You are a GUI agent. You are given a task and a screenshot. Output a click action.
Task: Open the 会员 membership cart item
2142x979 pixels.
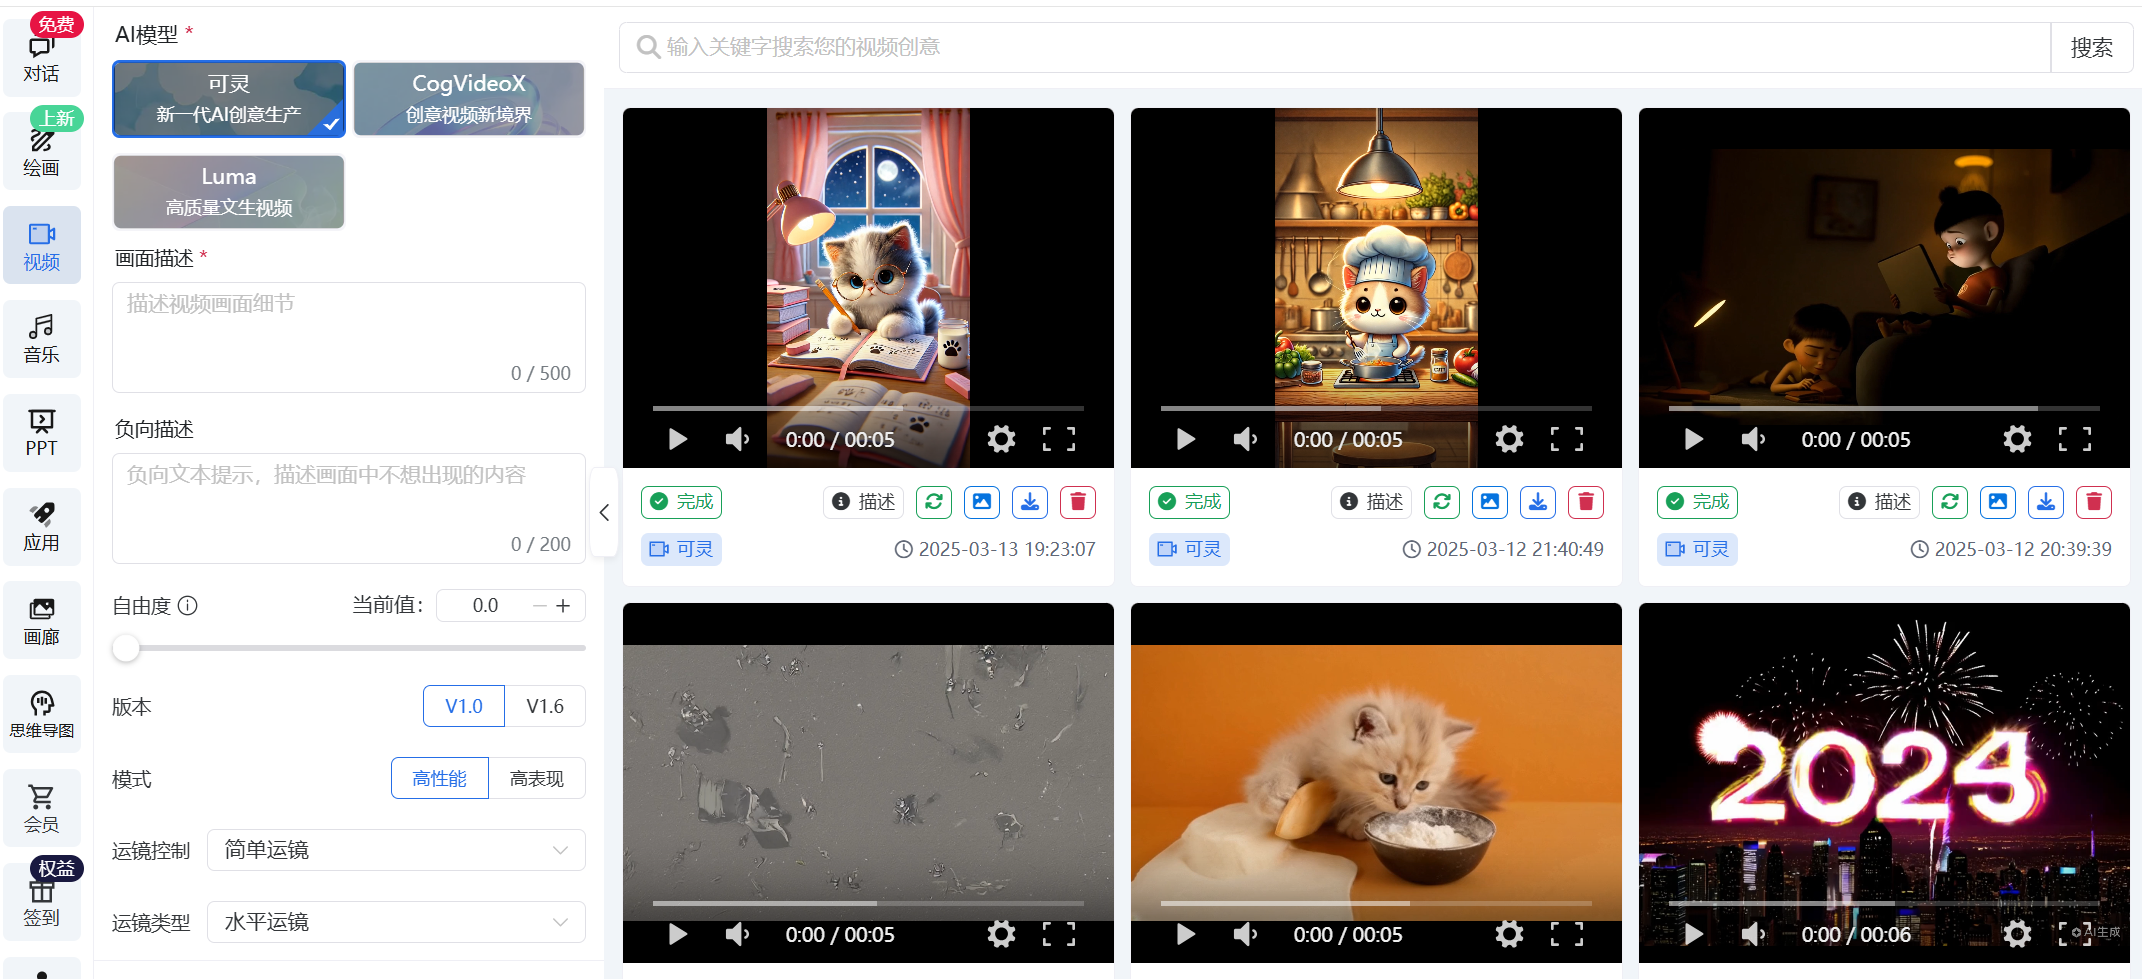pyautogui.click(x=42, y=808)
